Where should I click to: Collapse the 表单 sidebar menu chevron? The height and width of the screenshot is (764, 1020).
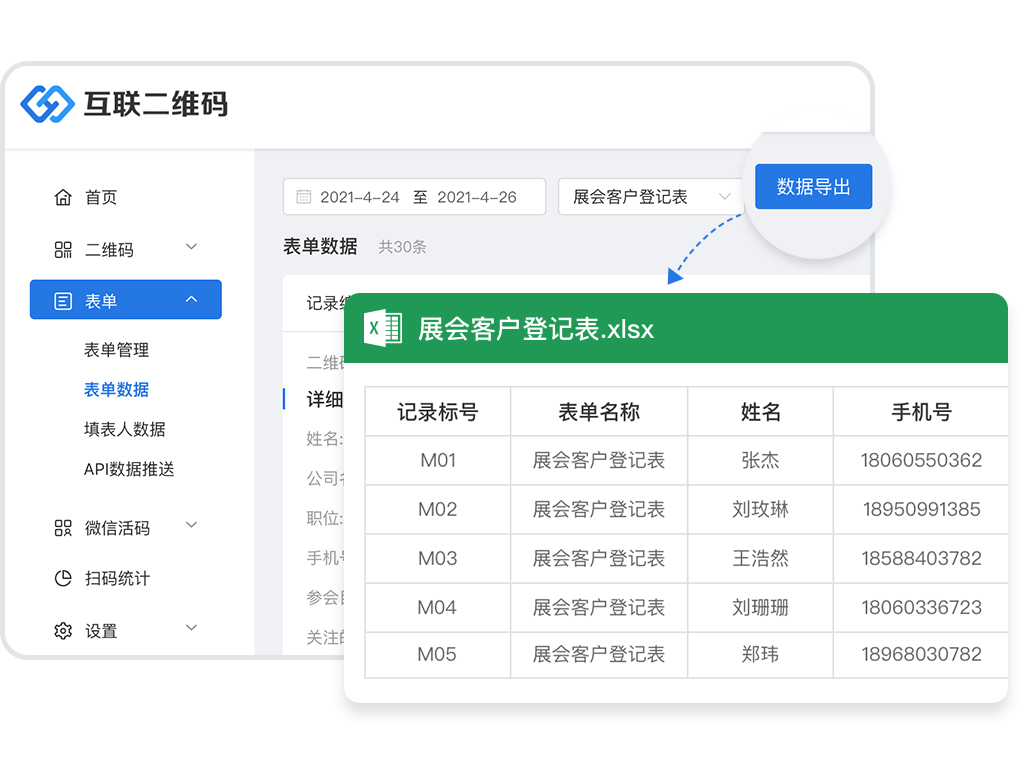(x=192, y=299)
